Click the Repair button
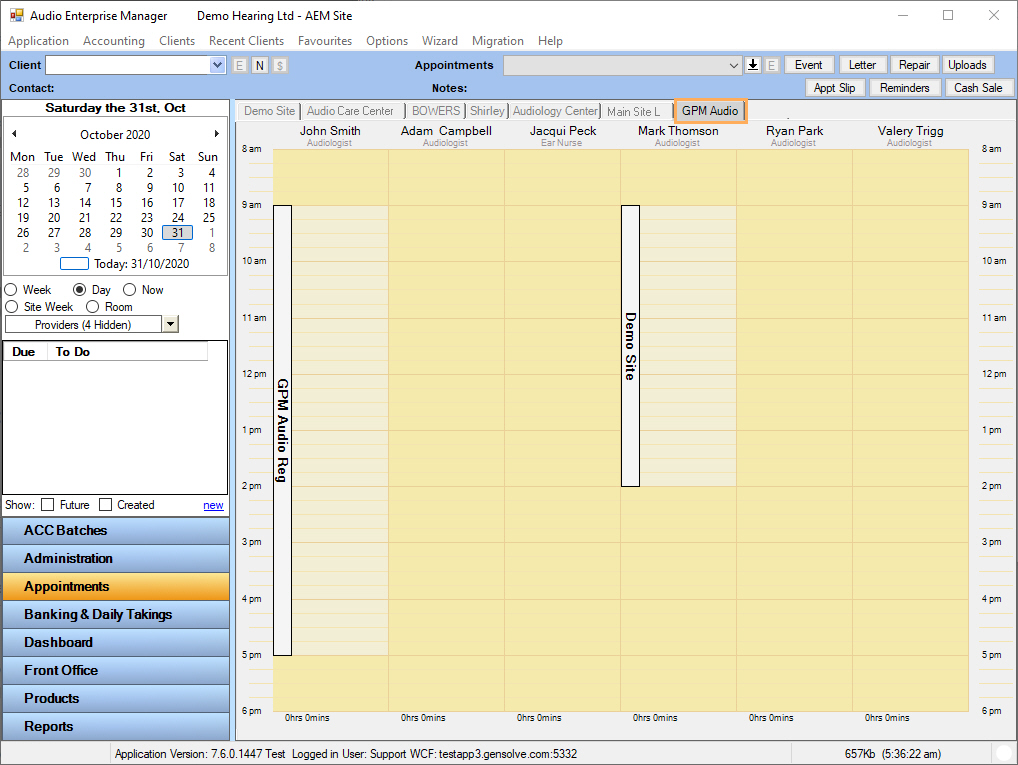This screenshot has height=765, width=1018. point(914,65)
